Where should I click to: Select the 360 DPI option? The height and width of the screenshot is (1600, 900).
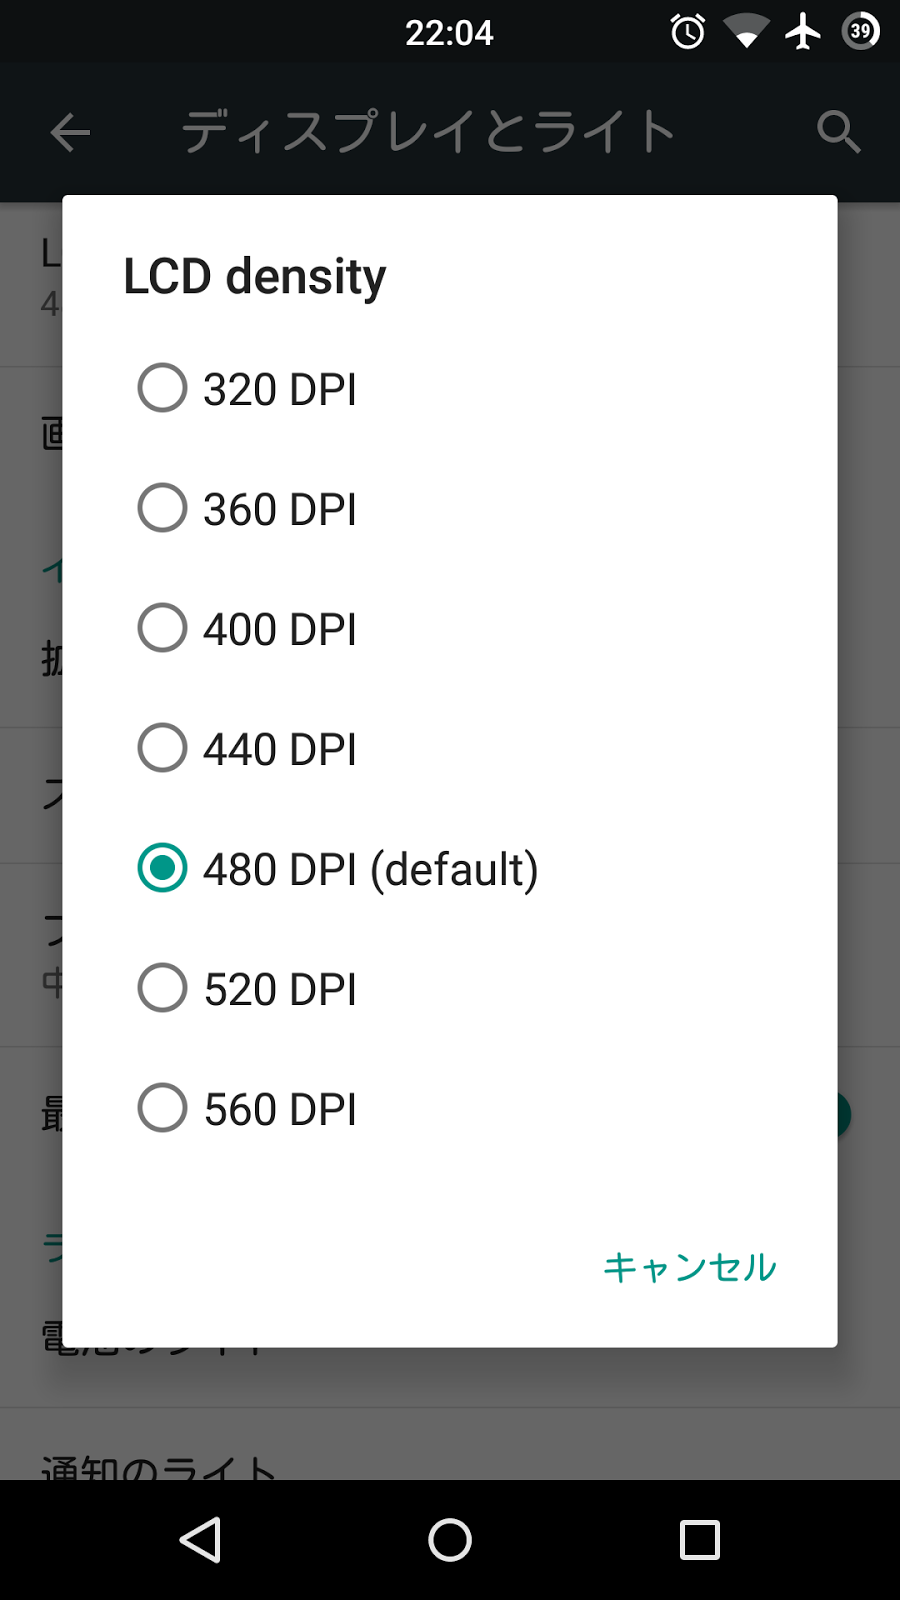coord(162,508)
